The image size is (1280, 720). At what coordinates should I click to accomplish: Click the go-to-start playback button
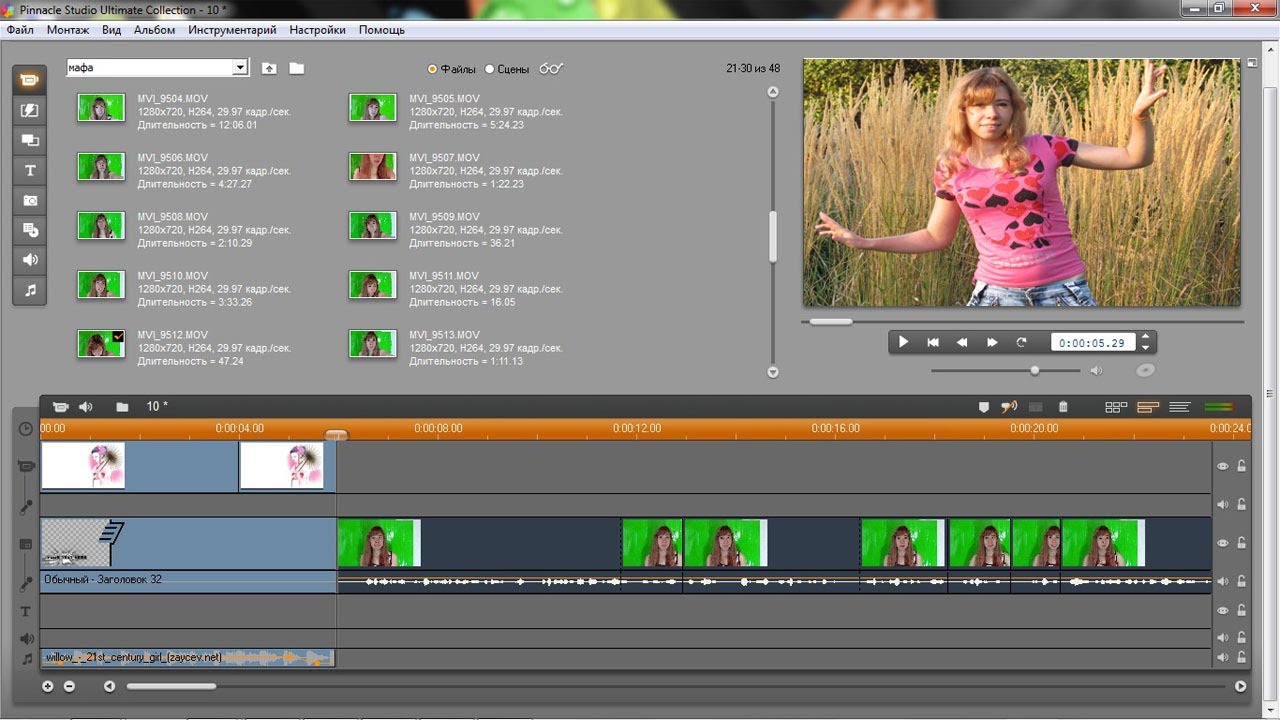933,342
